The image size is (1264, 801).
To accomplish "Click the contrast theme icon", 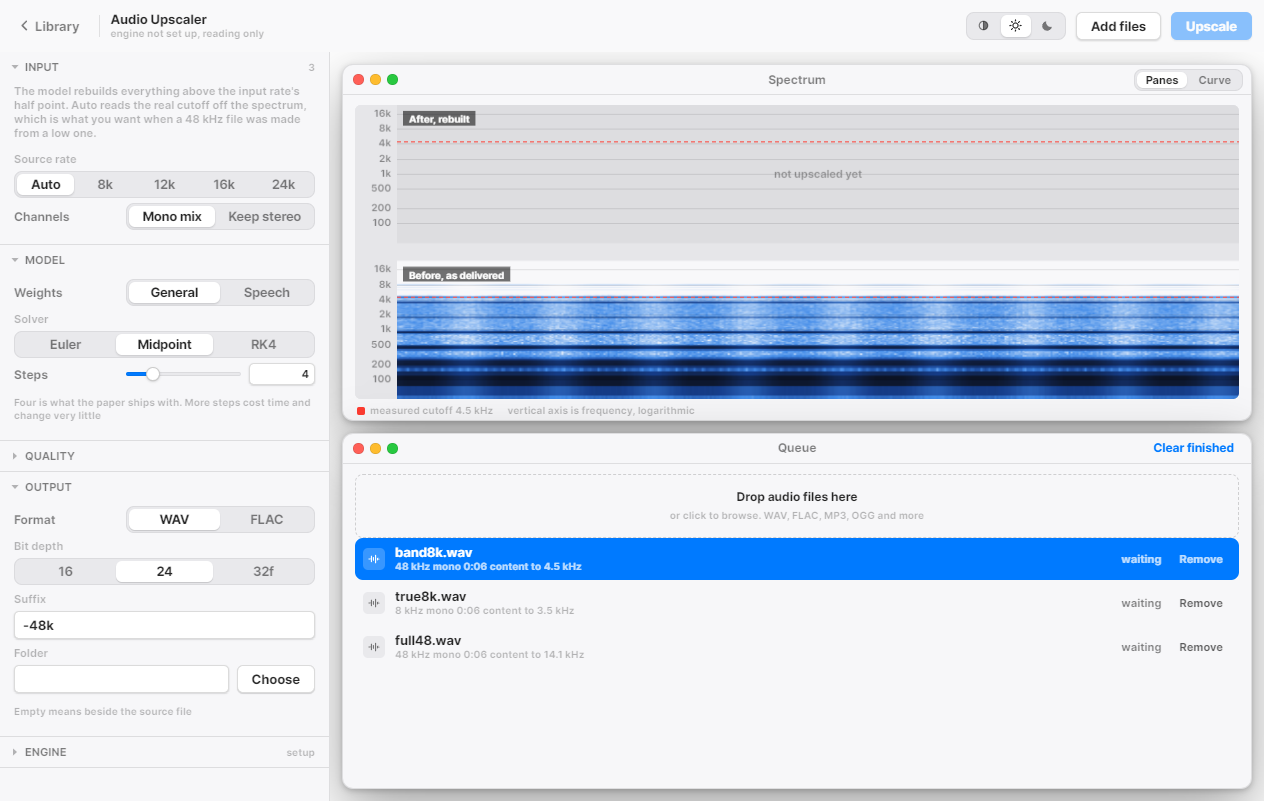I will (984, 26).
